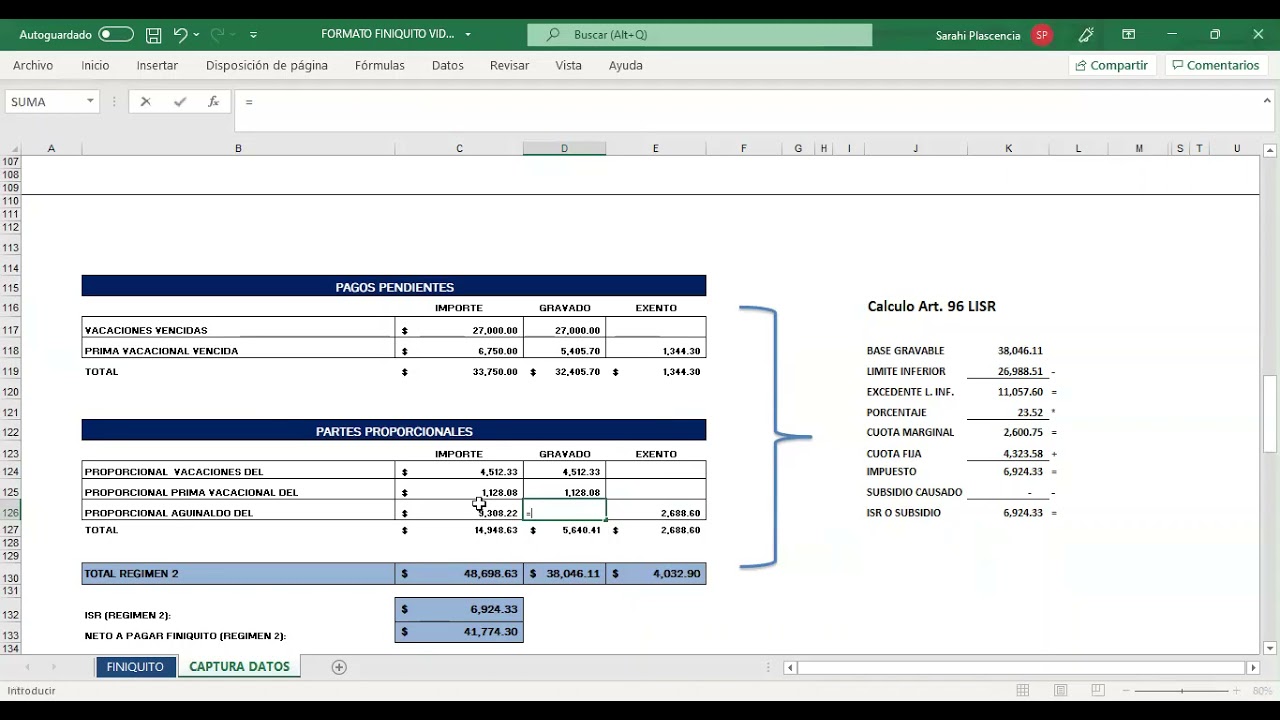The height and width of the screenshot is (720, 1280).
Task: Open the Comentarios pane button
Action: click(1215, 65)
